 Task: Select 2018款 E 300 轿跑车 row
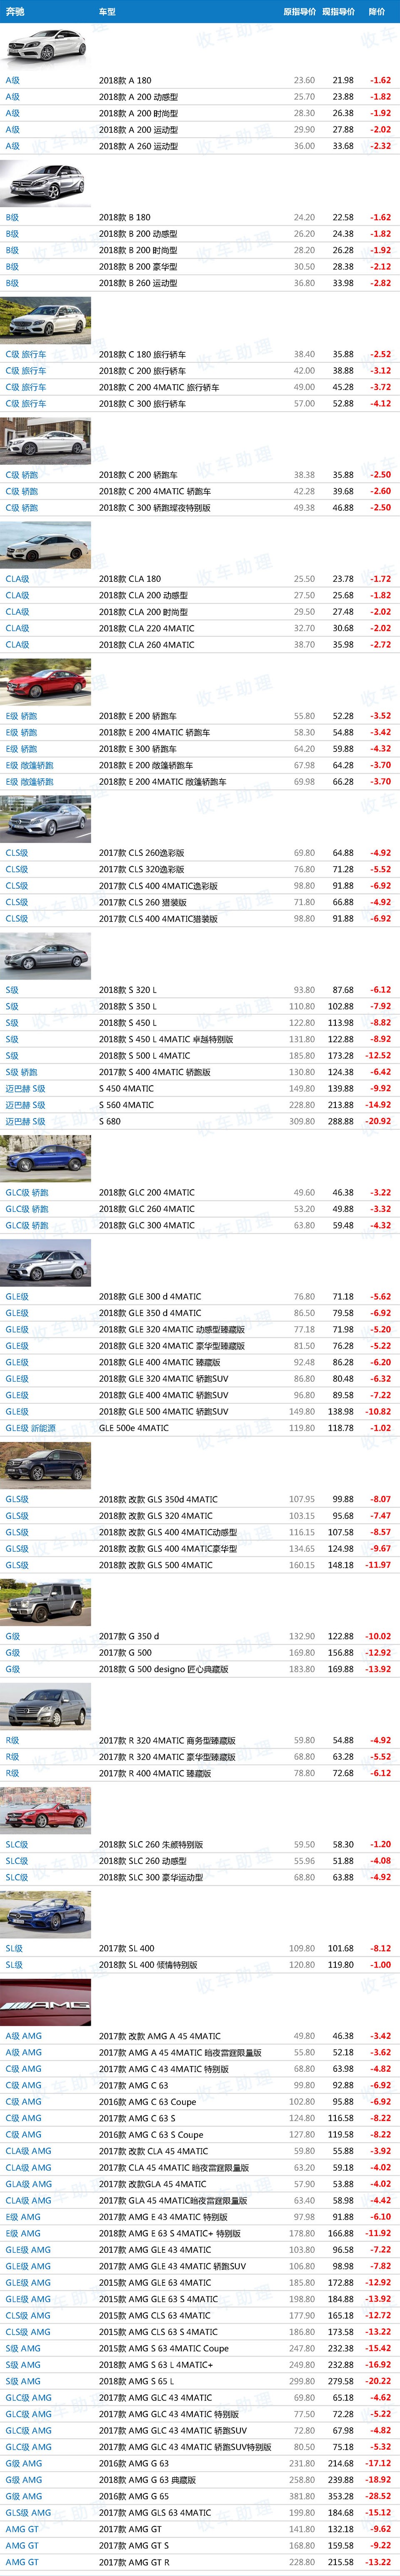(x=200, y=749)
